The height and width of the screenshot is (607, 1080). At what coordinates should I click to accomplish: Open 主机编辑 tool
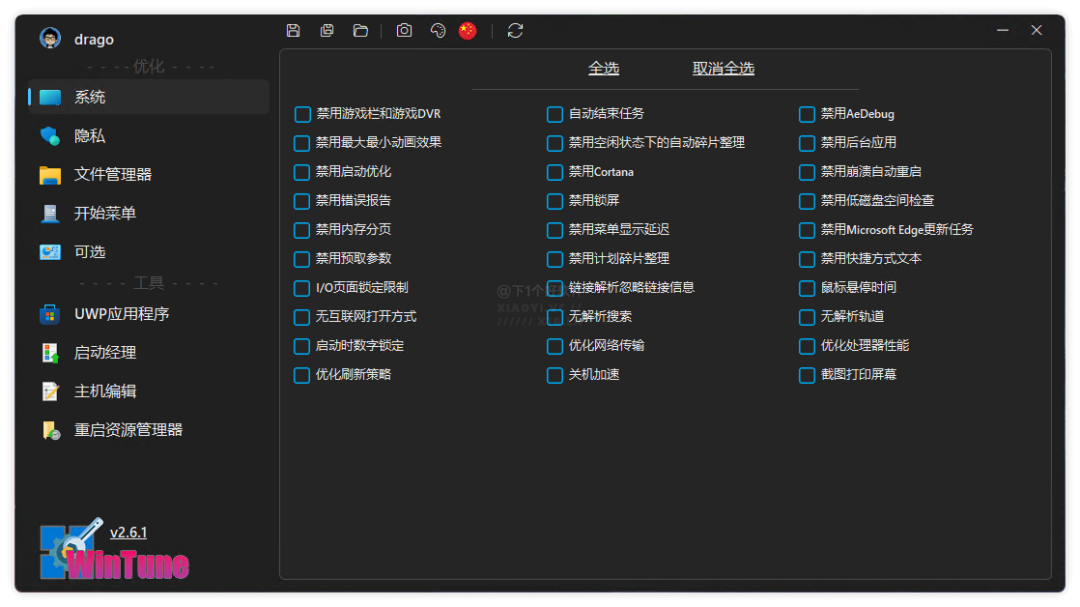pos(149,391)
